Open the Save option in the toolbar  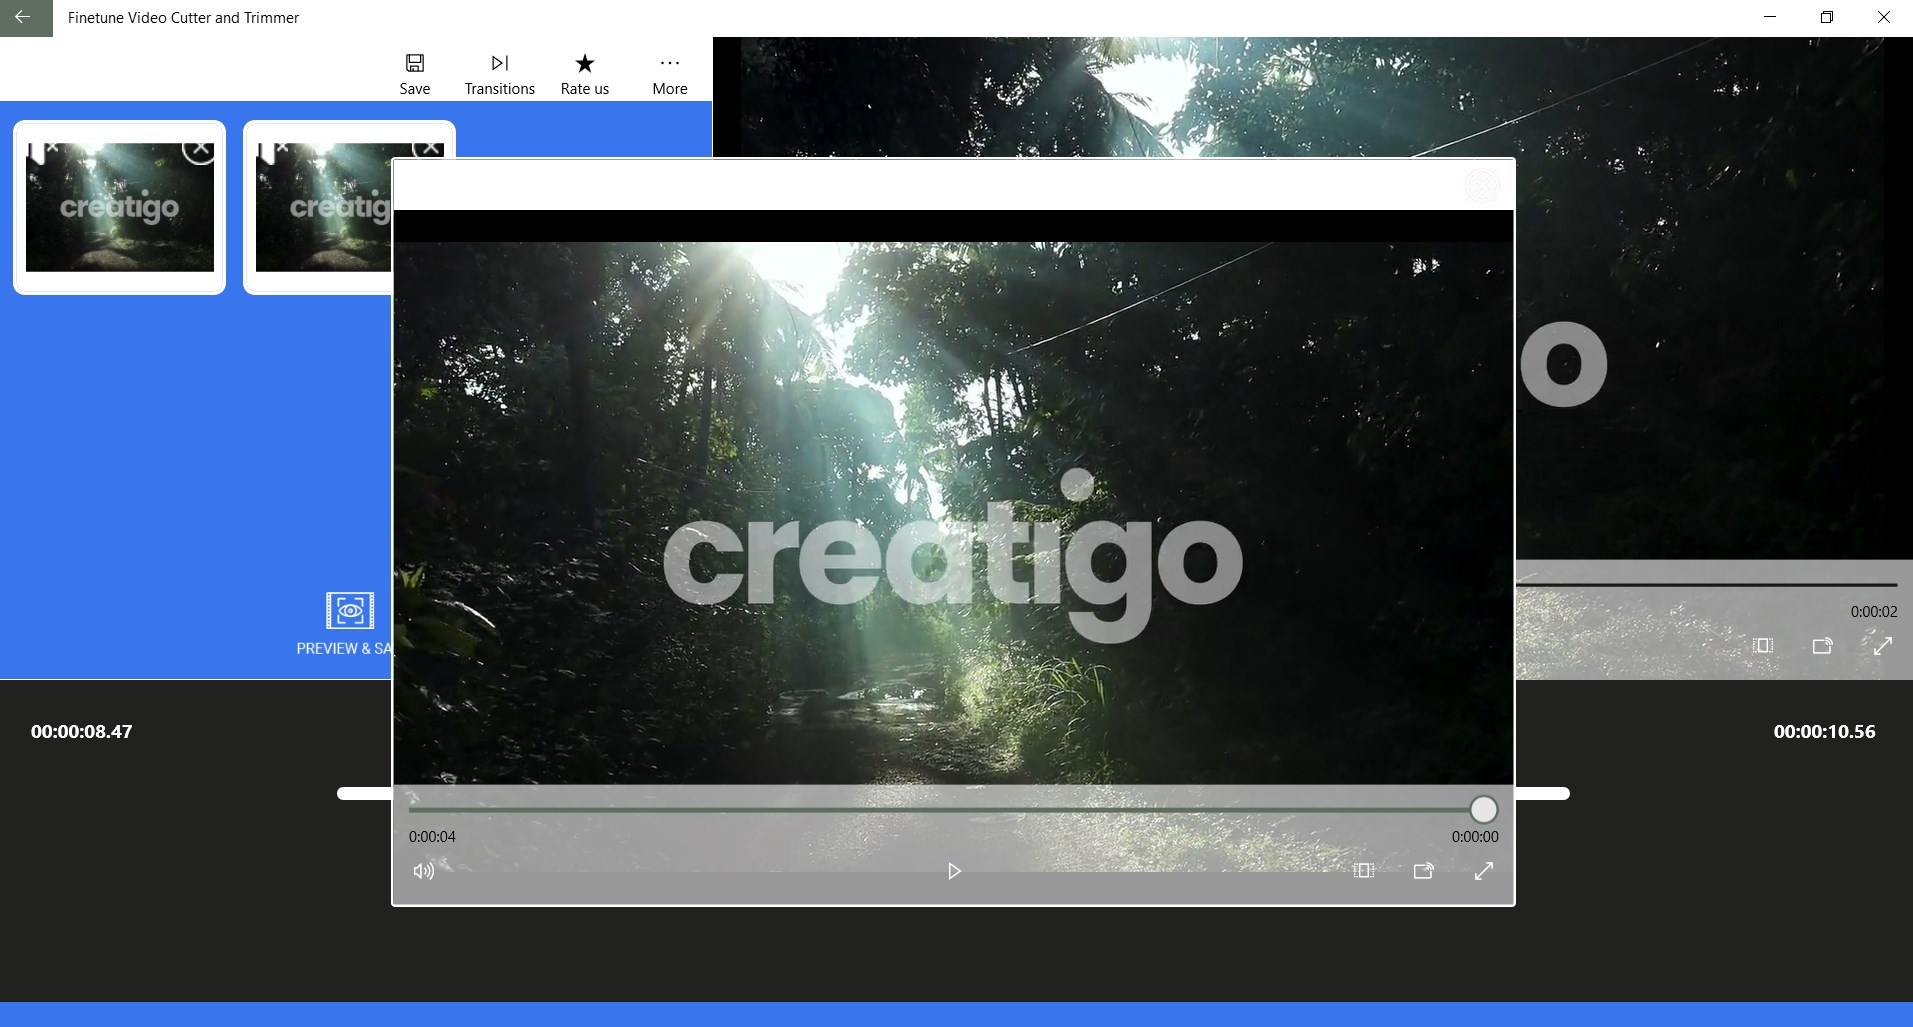click(x=414, y=72)
